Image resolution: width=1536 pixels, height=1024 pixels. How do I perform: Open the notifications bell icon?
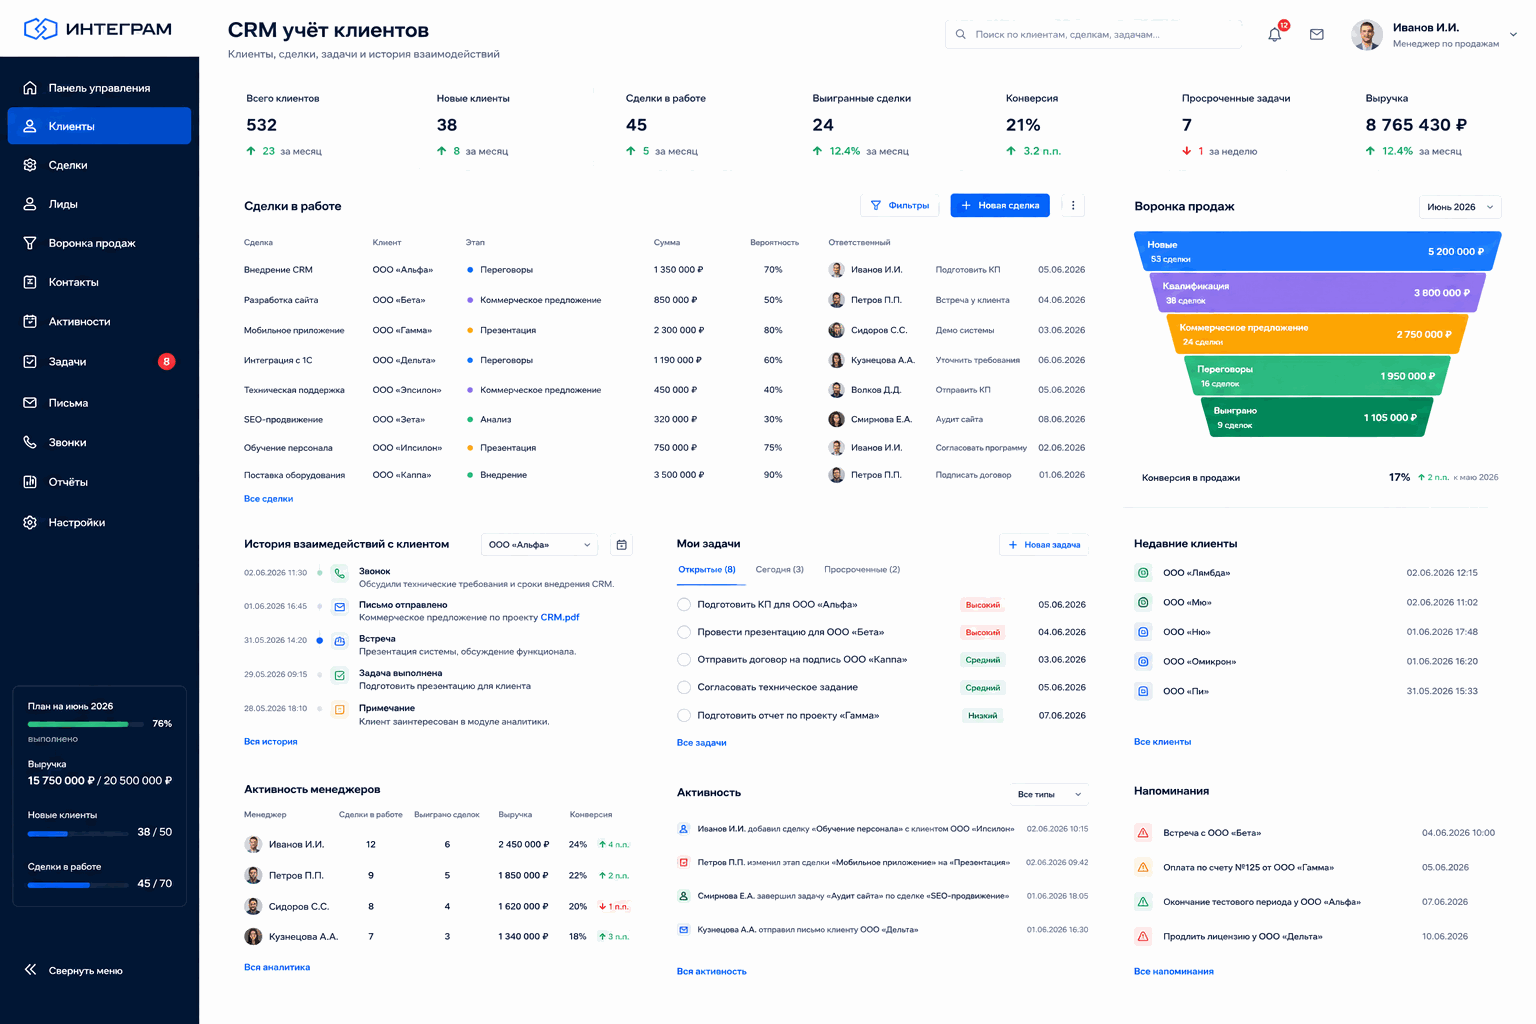click(1275, 34)
